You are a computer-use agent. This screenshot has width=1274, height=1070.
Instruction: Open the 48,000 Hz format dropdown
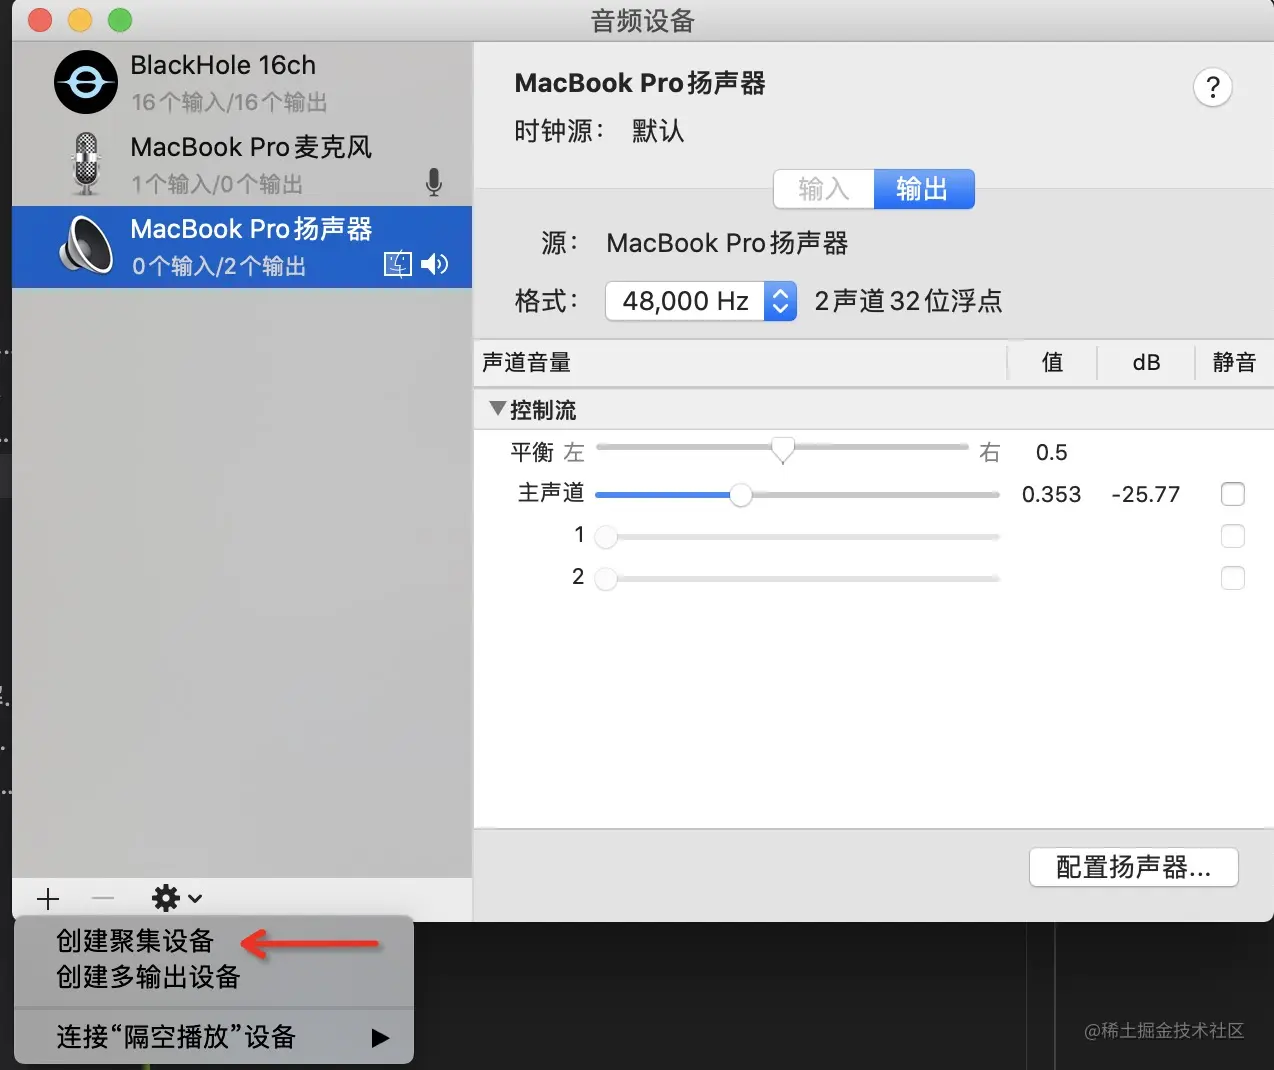click(701, 301)
